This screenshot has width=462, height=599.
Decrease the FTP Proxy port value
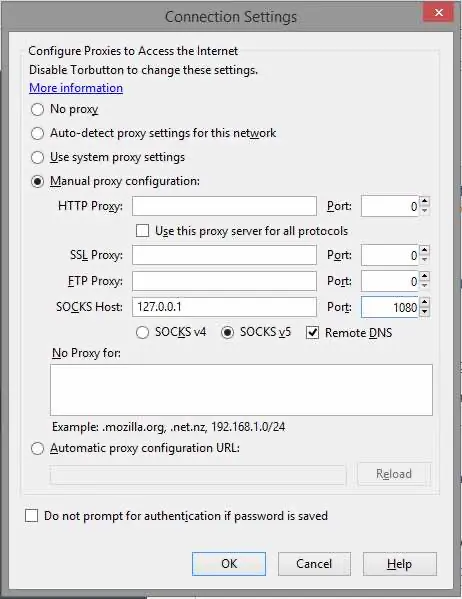pos(425,286)
